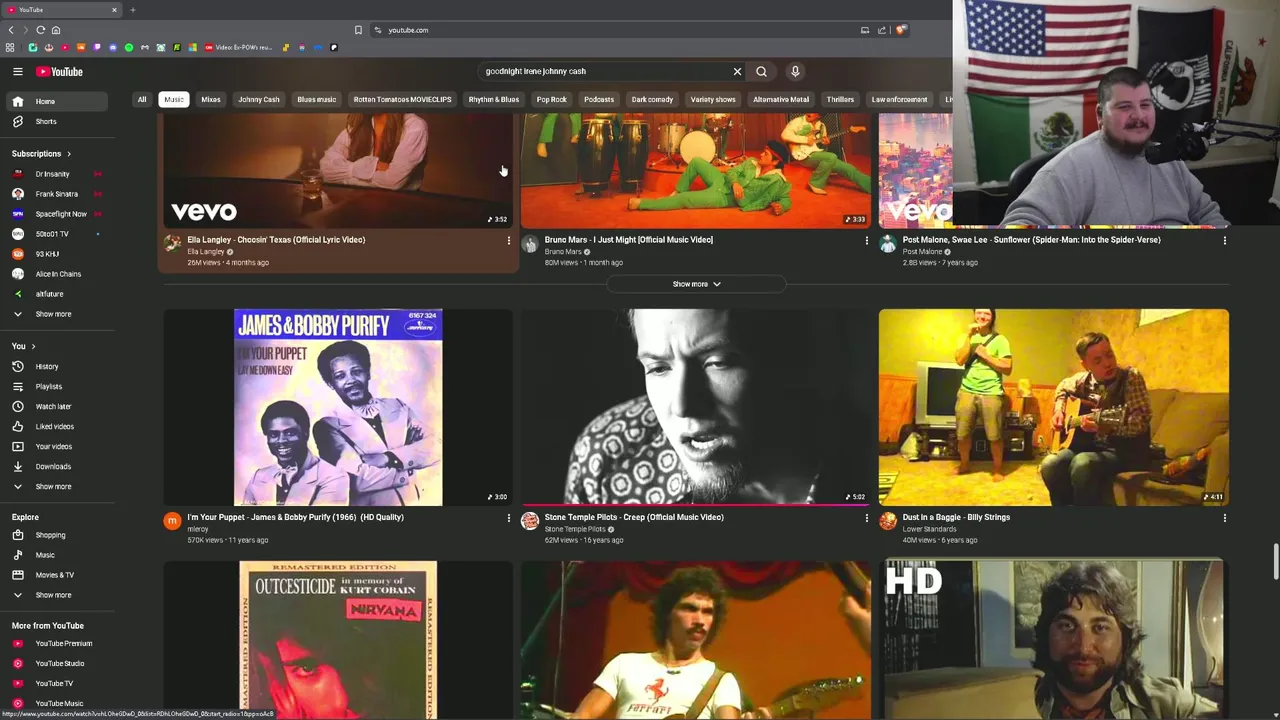1280x720 pixels.
Task: Show more subscriptions under altfuture
Action: click(x=58, y=314)
